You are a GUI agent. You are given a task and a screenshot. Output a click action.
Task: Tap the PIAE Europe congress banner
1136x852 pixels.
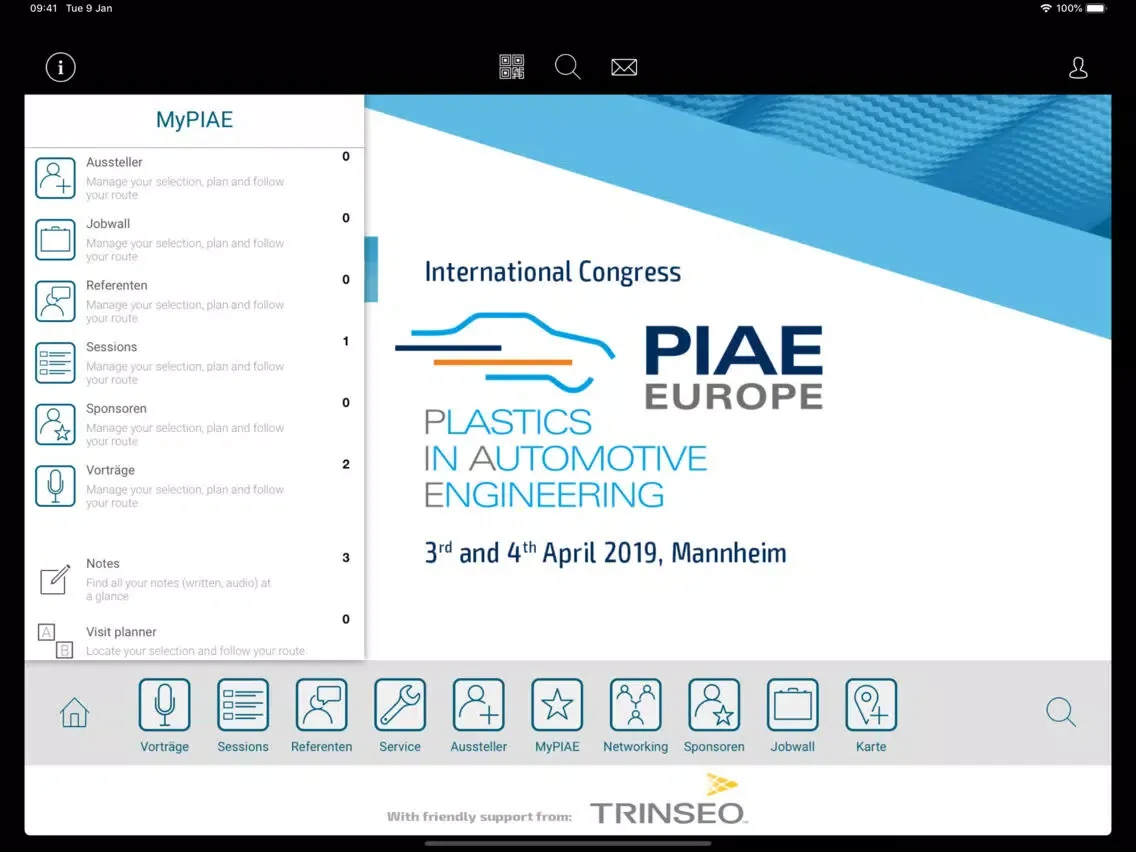[x=738, y=377]
